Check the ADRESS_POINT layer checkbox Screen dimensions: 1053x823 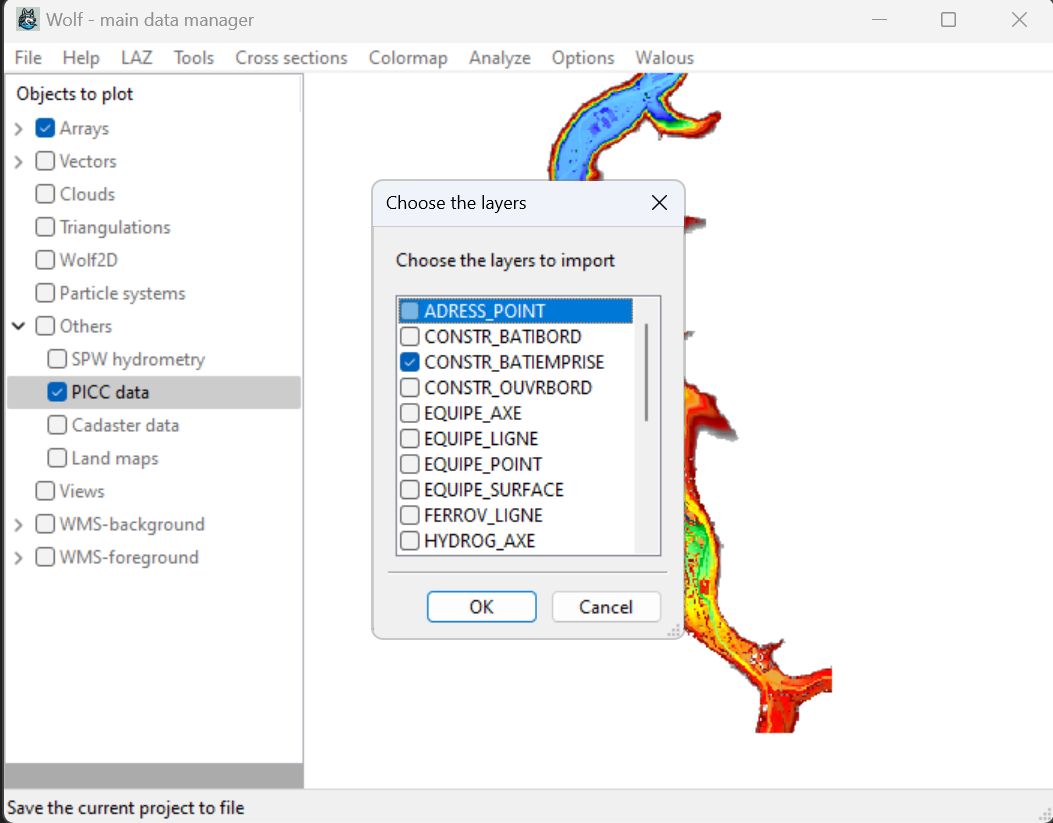pyautogui.click(x=409, y=311)
